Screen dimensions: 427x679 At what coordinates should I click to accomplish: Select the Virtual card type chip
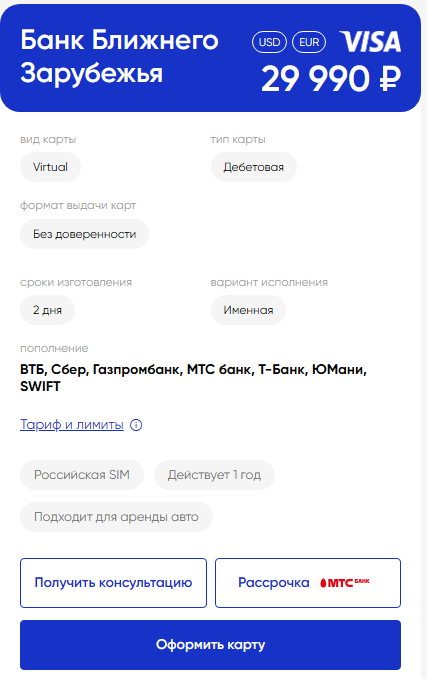tap(50, 167)
